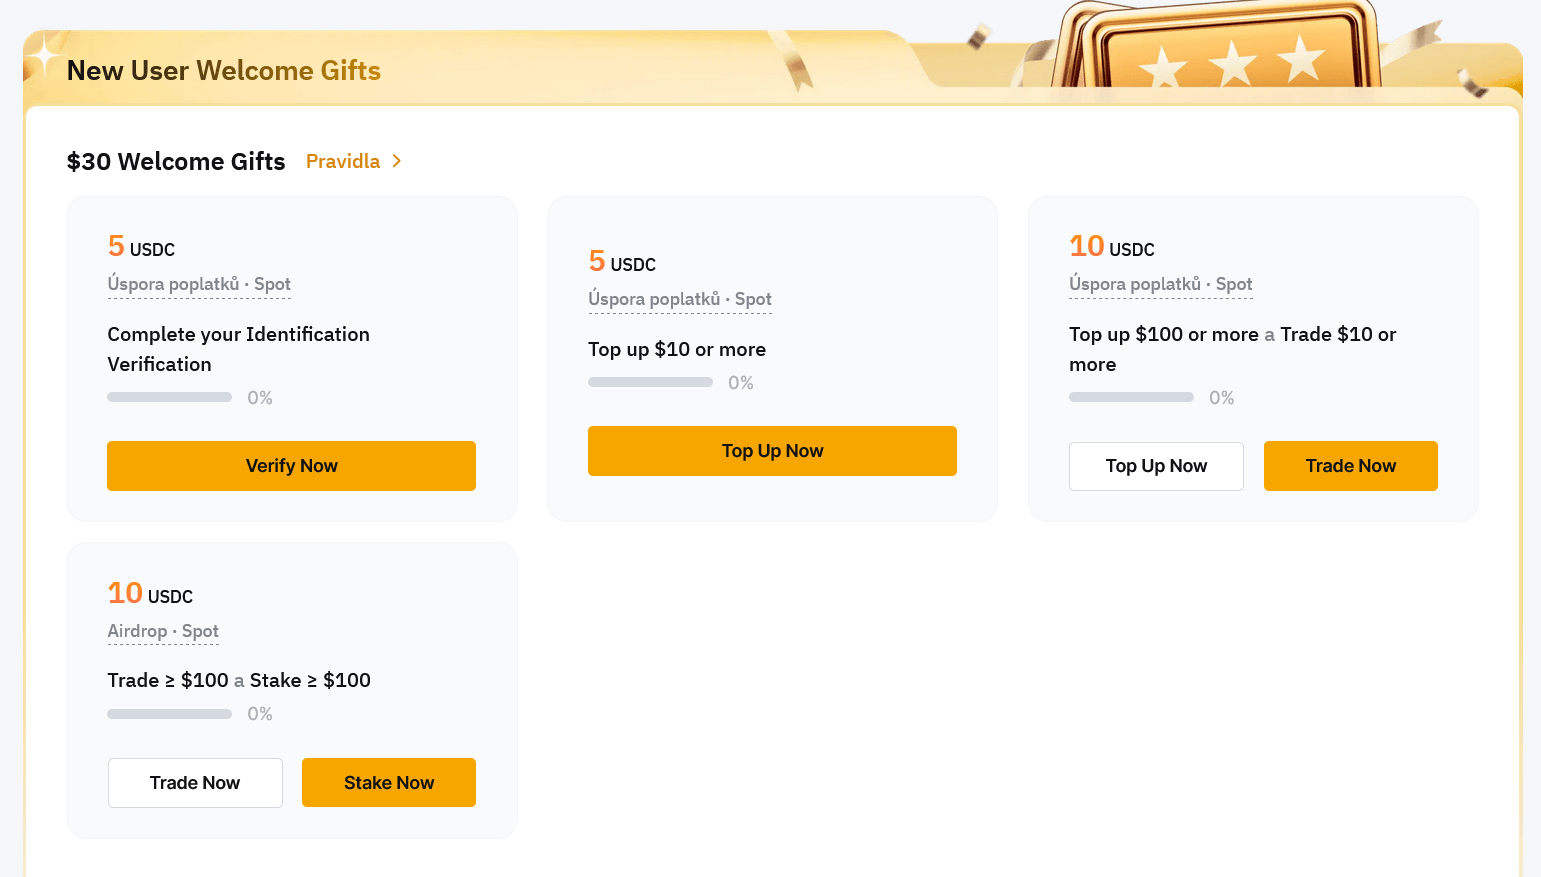This screenshot has height=877, width=1541.
Task: Click the chevron arrow beside Pravidla
Action: pos(397,162)
